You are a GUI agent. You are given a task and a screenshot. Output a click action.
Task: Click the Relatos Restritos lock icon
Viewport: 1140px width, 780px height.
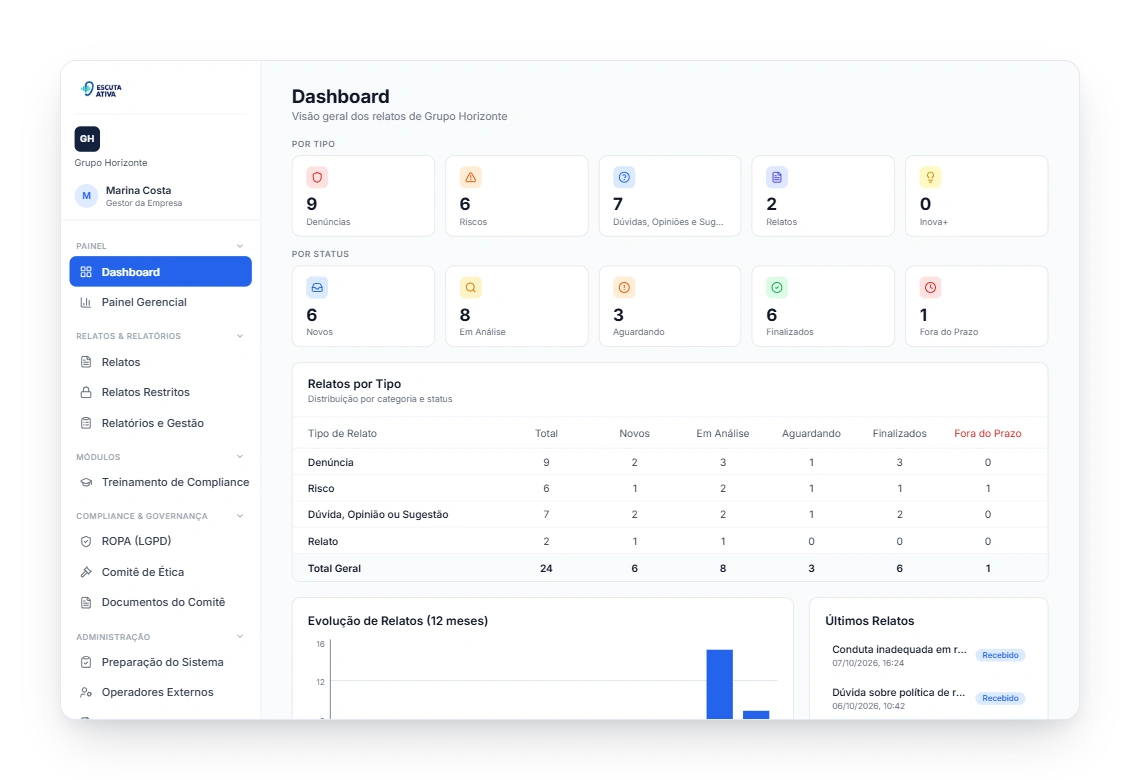pyautogui.click(x=86, y=393)
